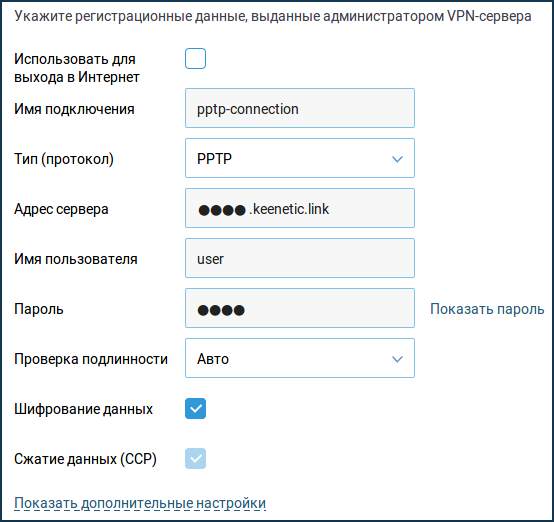
Task: Click the Шифрование данных label text
Action: click(83, 409)
